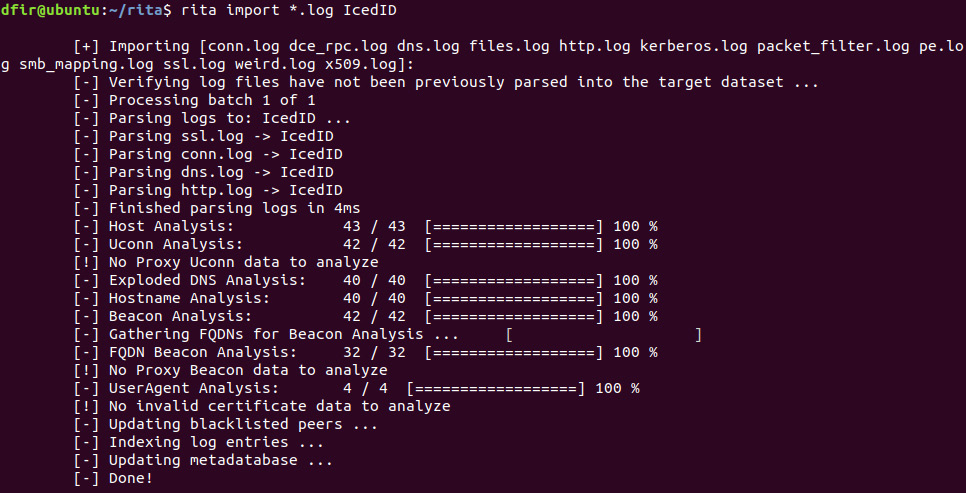Click the 'Done!' output line

click(113, 478)
